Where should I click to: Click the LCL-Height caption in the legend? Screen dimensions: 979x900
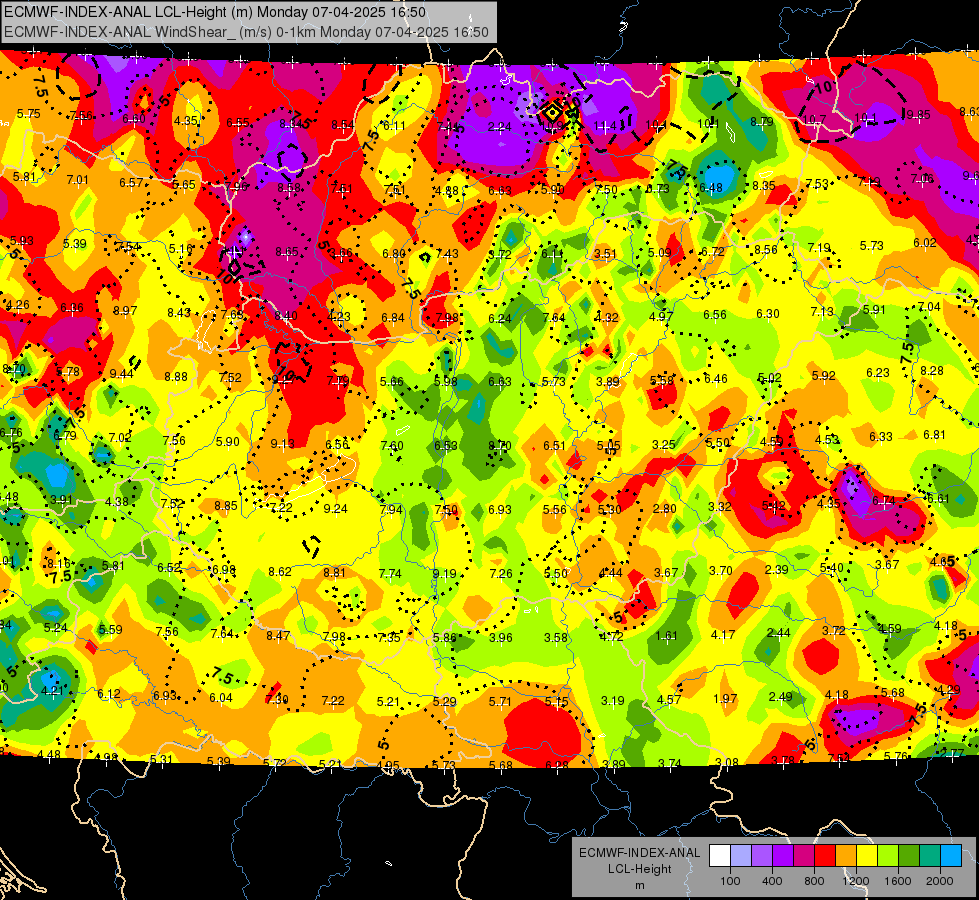[639, 869]
